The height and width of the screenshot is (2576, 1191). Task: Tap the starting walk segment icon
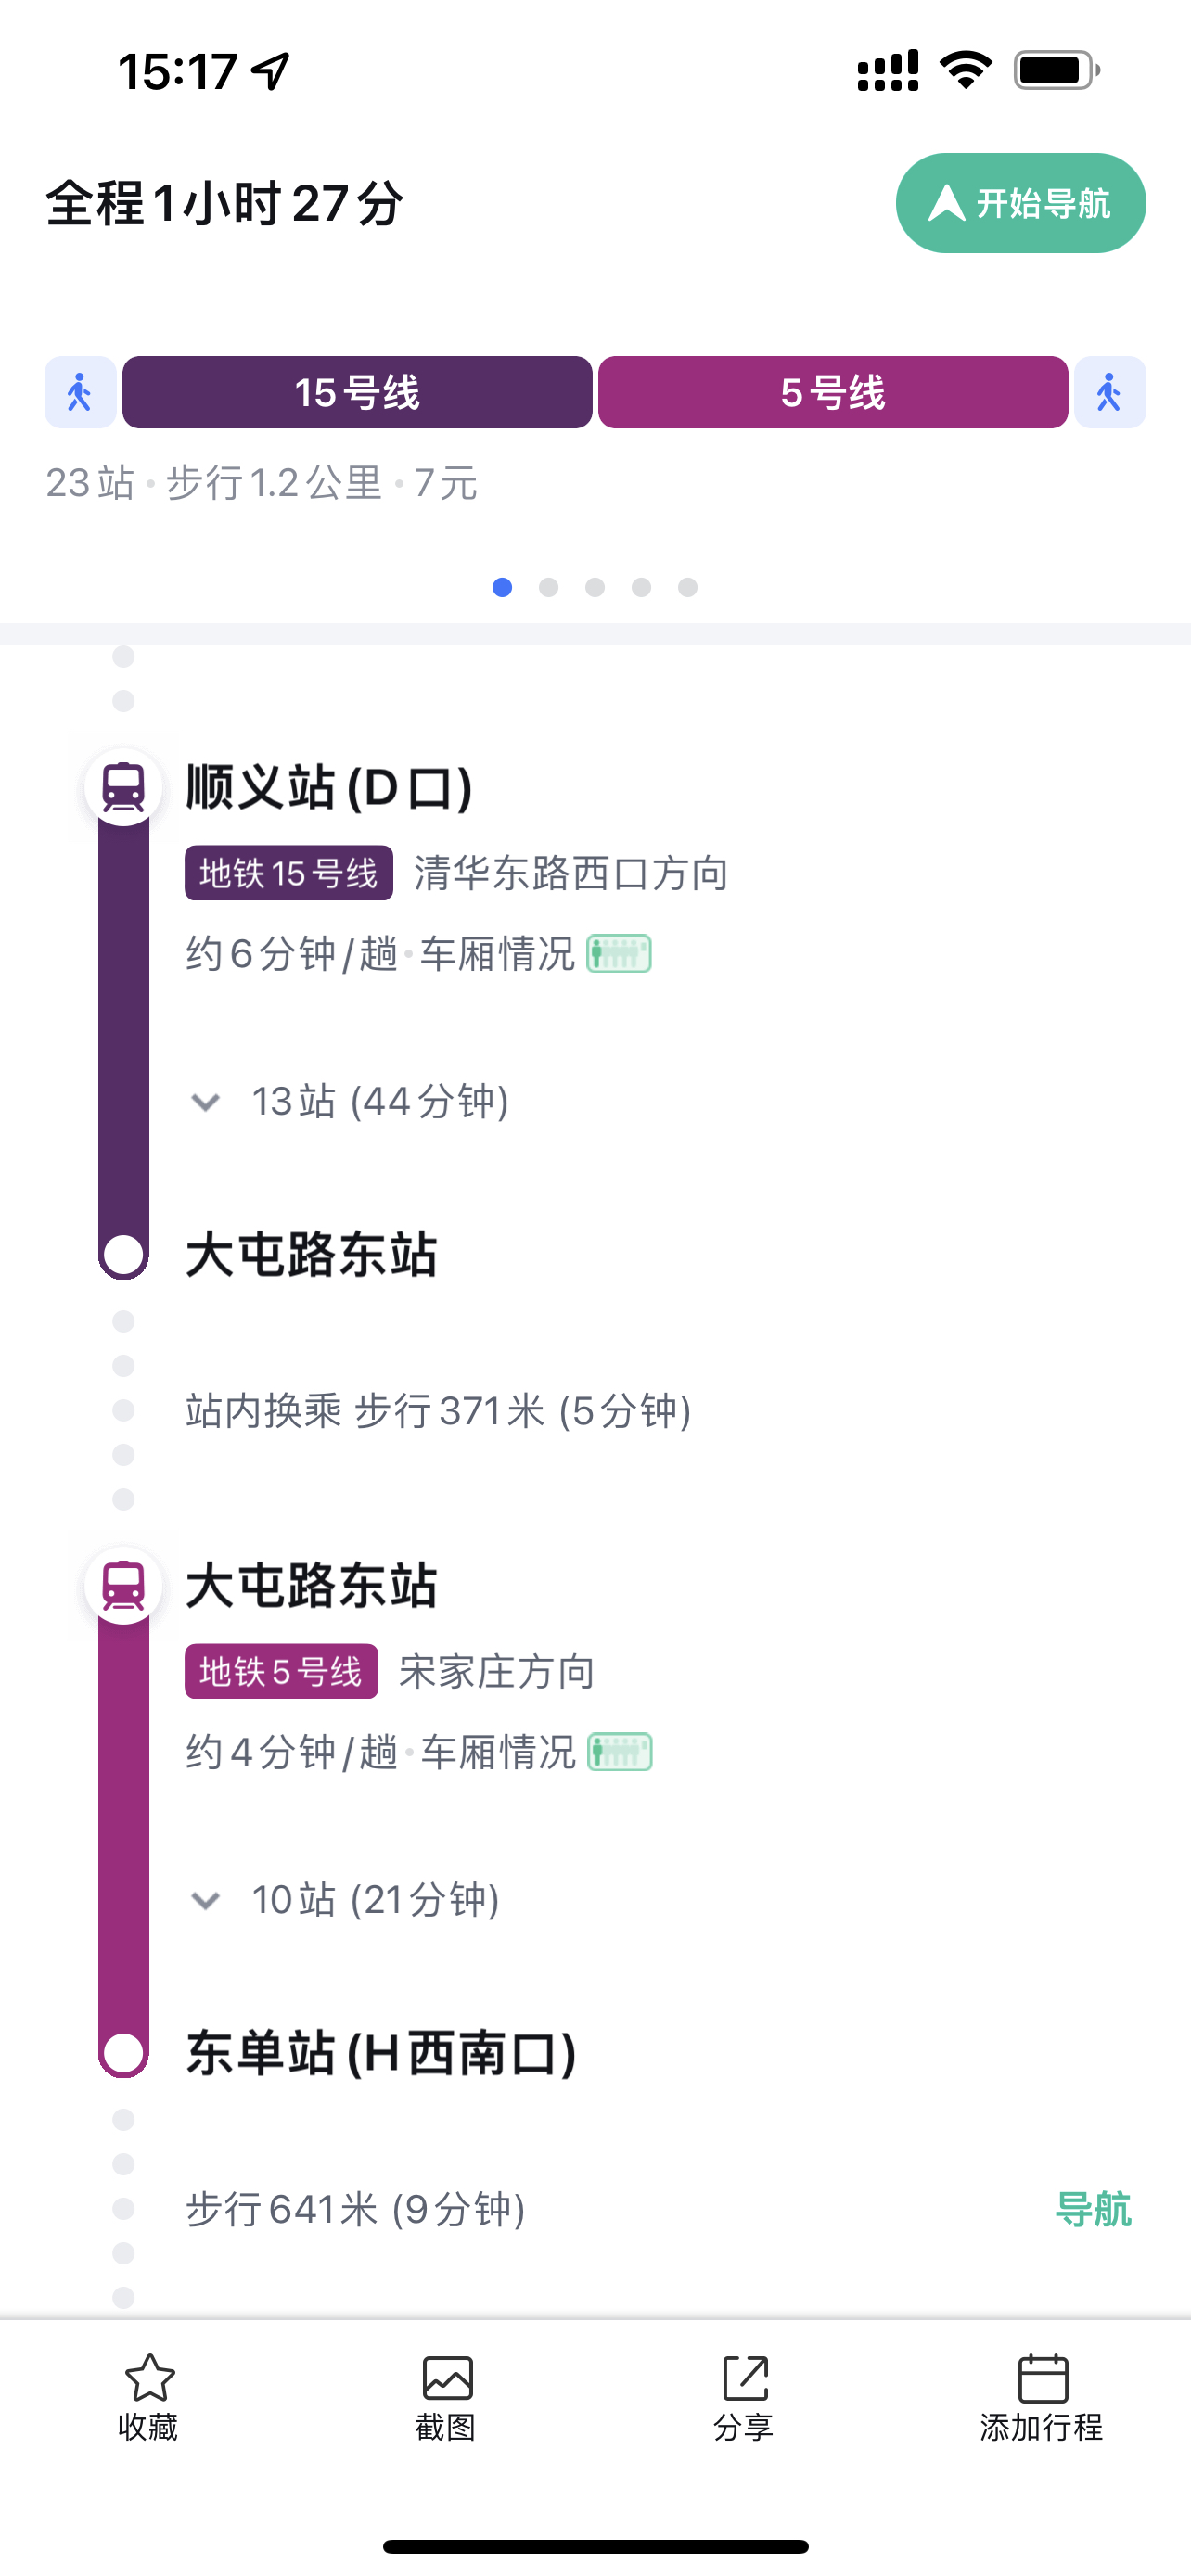[80, 393]
